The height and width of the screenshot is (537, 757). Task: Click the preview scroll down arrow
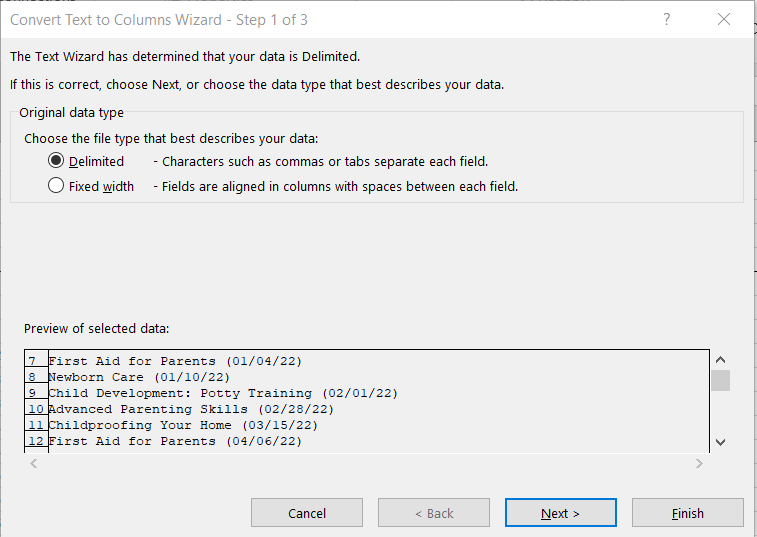[720, 442]
